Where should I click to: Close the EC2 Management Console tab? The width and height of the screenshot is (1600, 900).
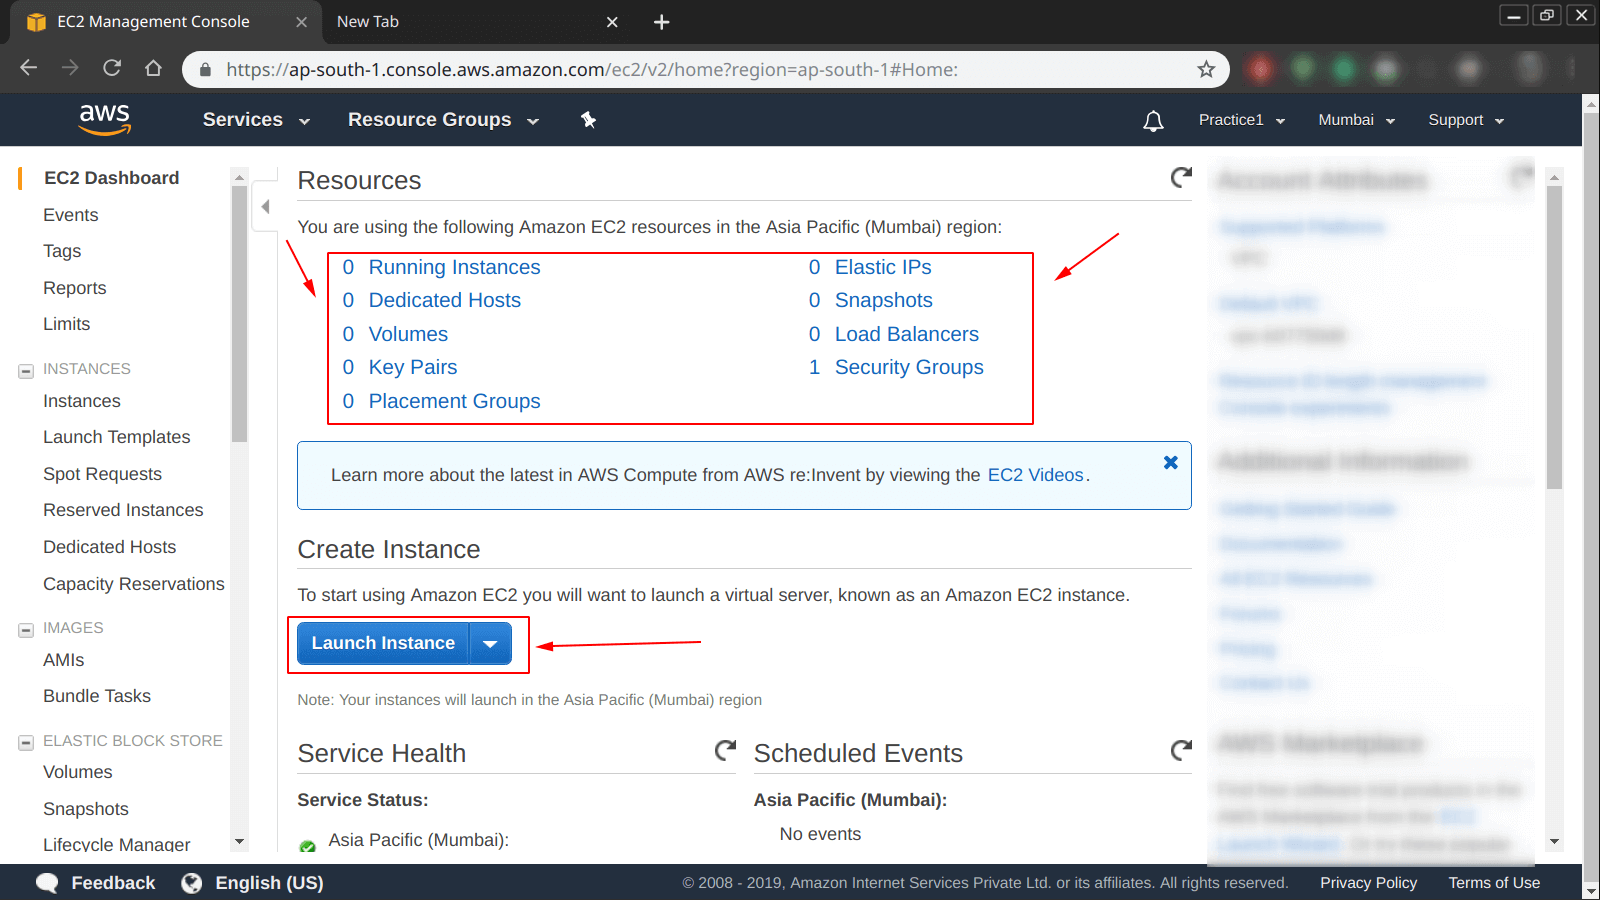coord(301,22)
